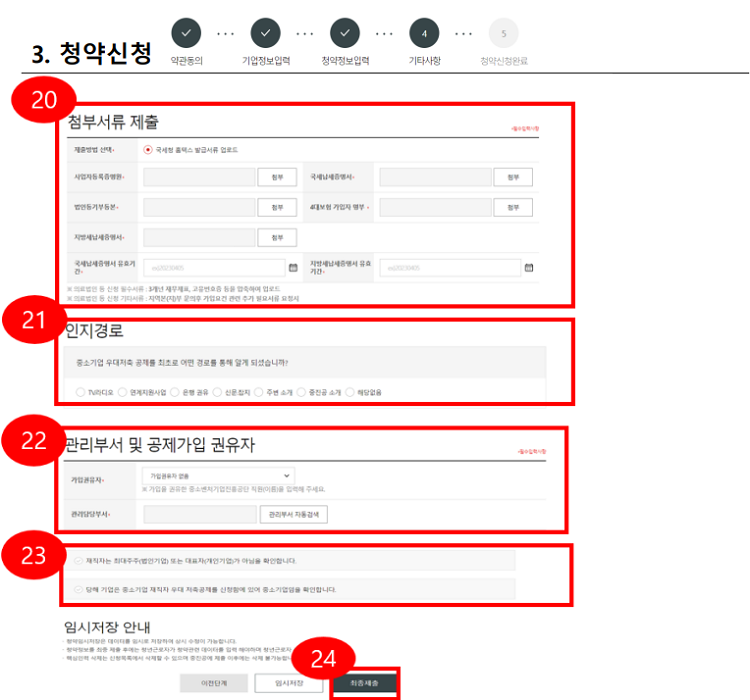Choose 은행 권유 as awareness route
Image resolution: width=750 pixels, height=700 pixels.
tap(176, 392)
